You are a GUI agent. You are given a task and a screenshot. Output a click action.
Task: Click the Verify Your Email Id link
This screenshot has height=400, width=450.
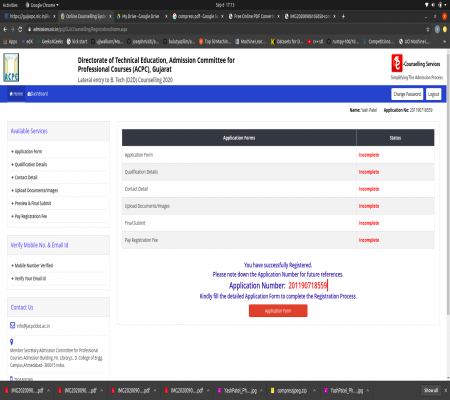coord(30,278)
